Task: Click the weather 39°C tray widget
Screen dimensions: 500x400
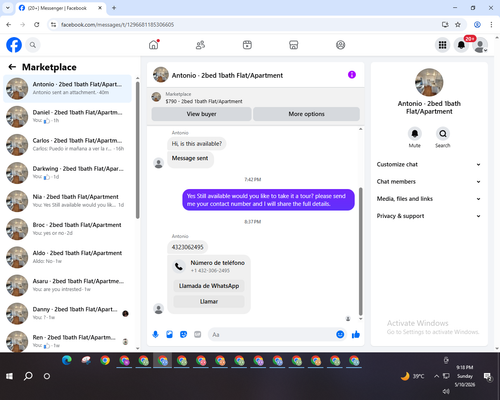Action: pyautogui.click(x=413, y=376)
